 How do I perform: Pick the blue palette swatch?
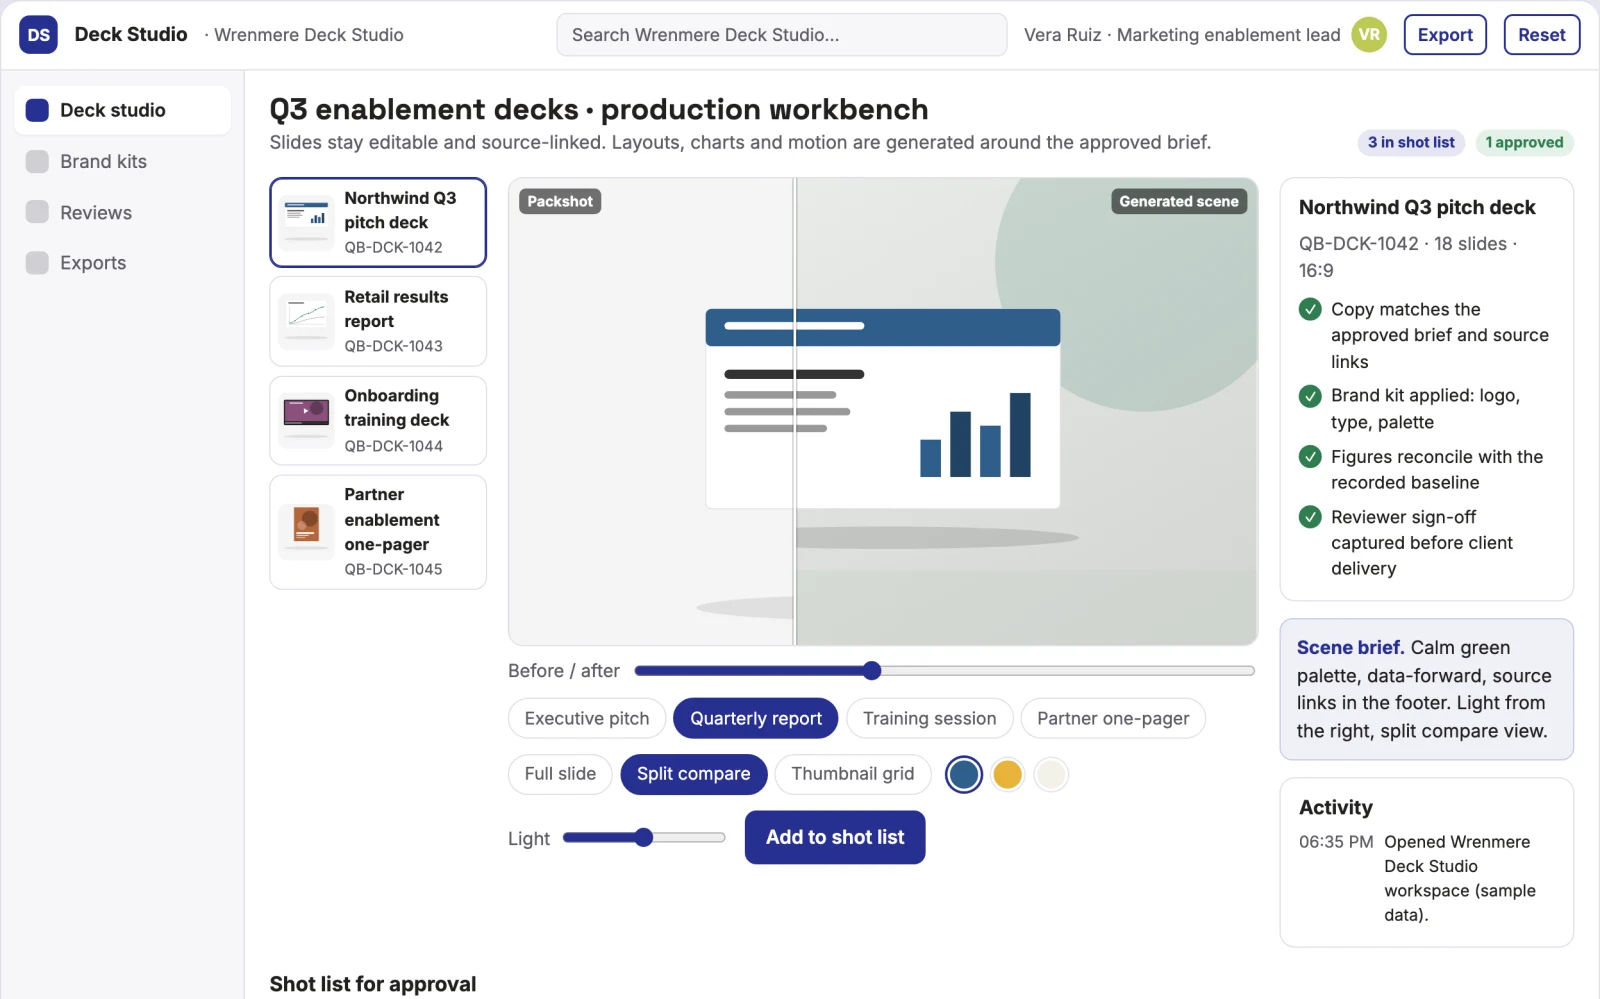tap(964, 774)
